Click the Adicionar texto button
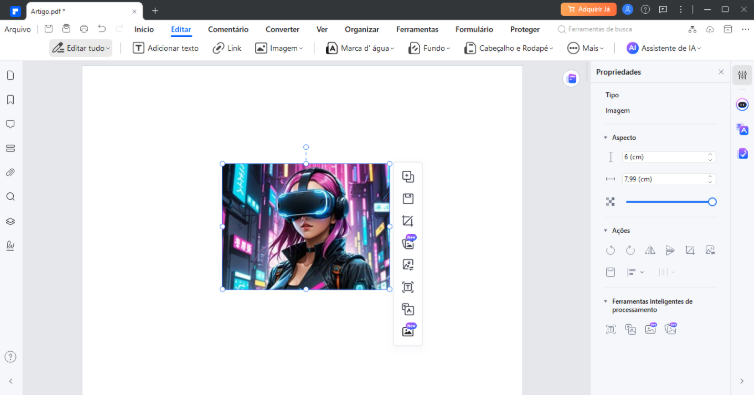 click(x=166, y=48)
